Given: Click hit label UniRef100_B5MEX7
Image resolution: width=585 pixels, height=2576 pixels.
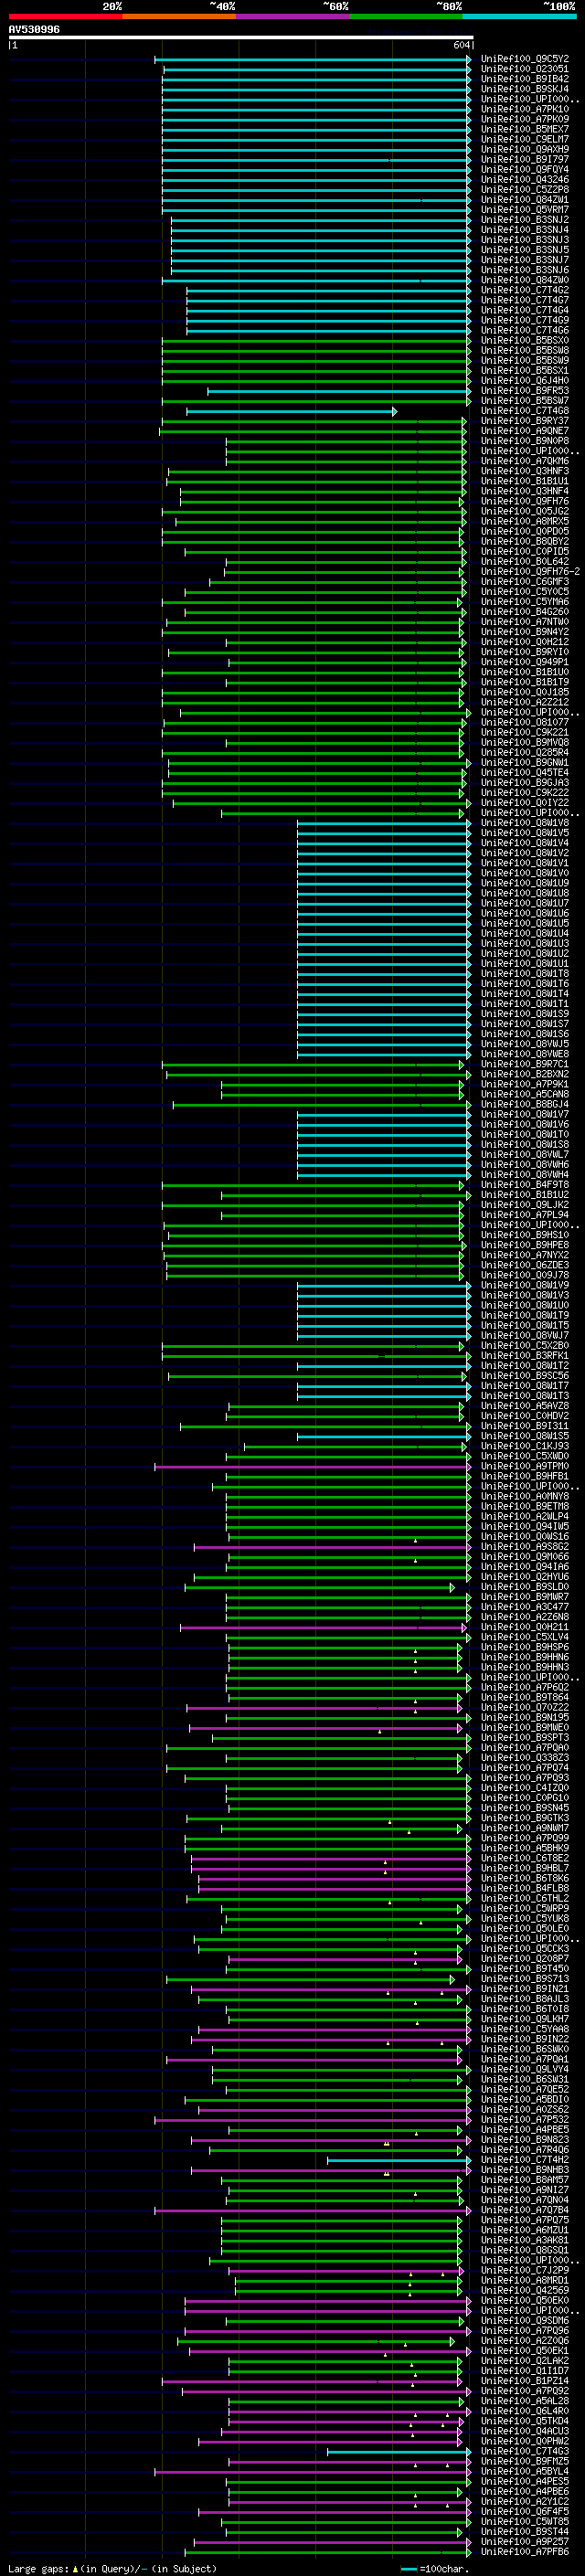Looking at the screenshot, I should [525, 129].
